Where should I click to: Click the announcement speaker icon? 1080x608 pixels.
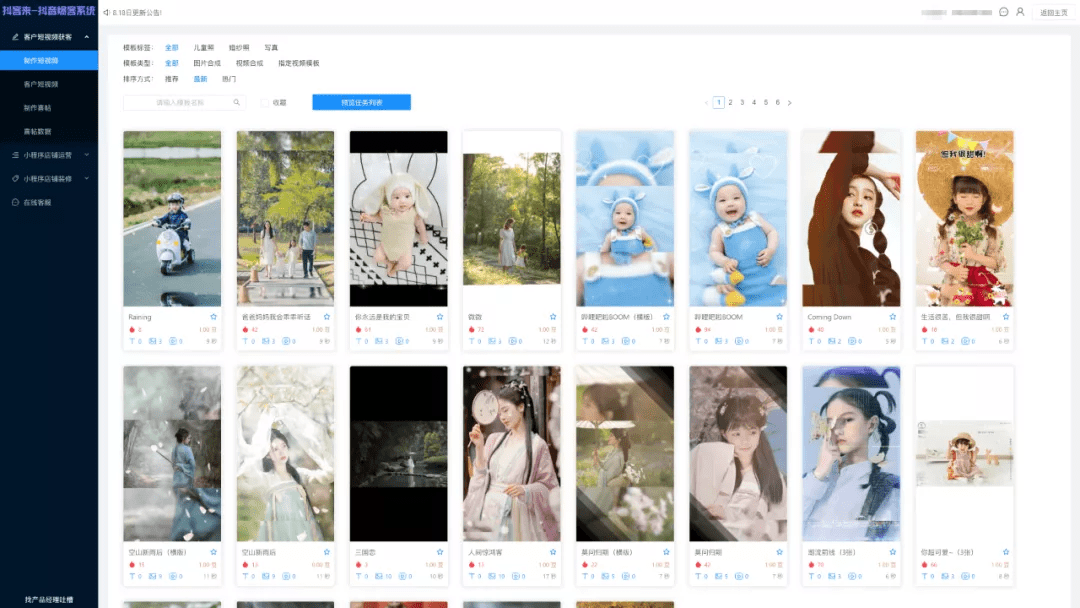coord(107,13)
